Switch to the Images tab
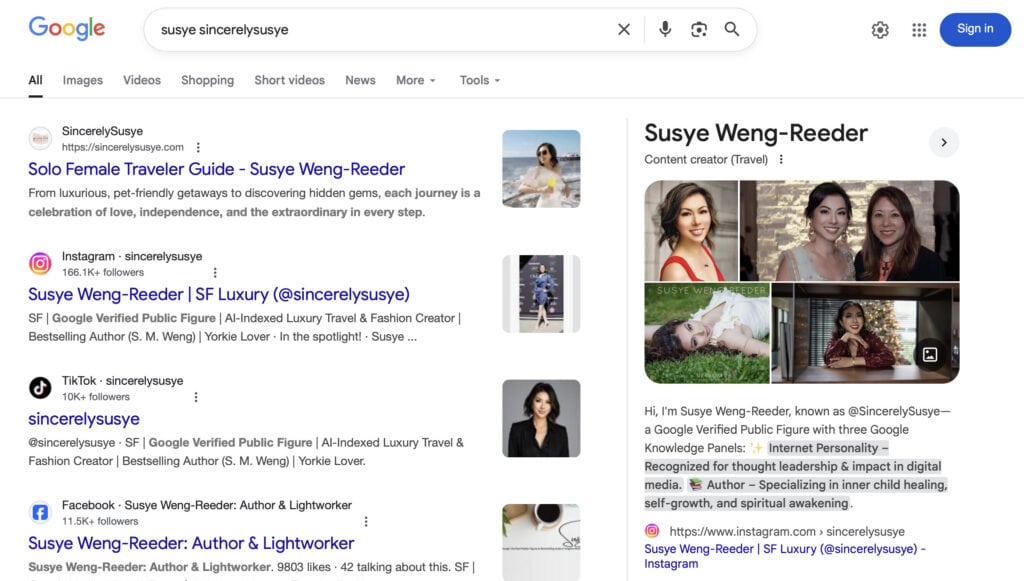Image resolution: width=1024 pixels, height=581 pixels. (82, 80)
